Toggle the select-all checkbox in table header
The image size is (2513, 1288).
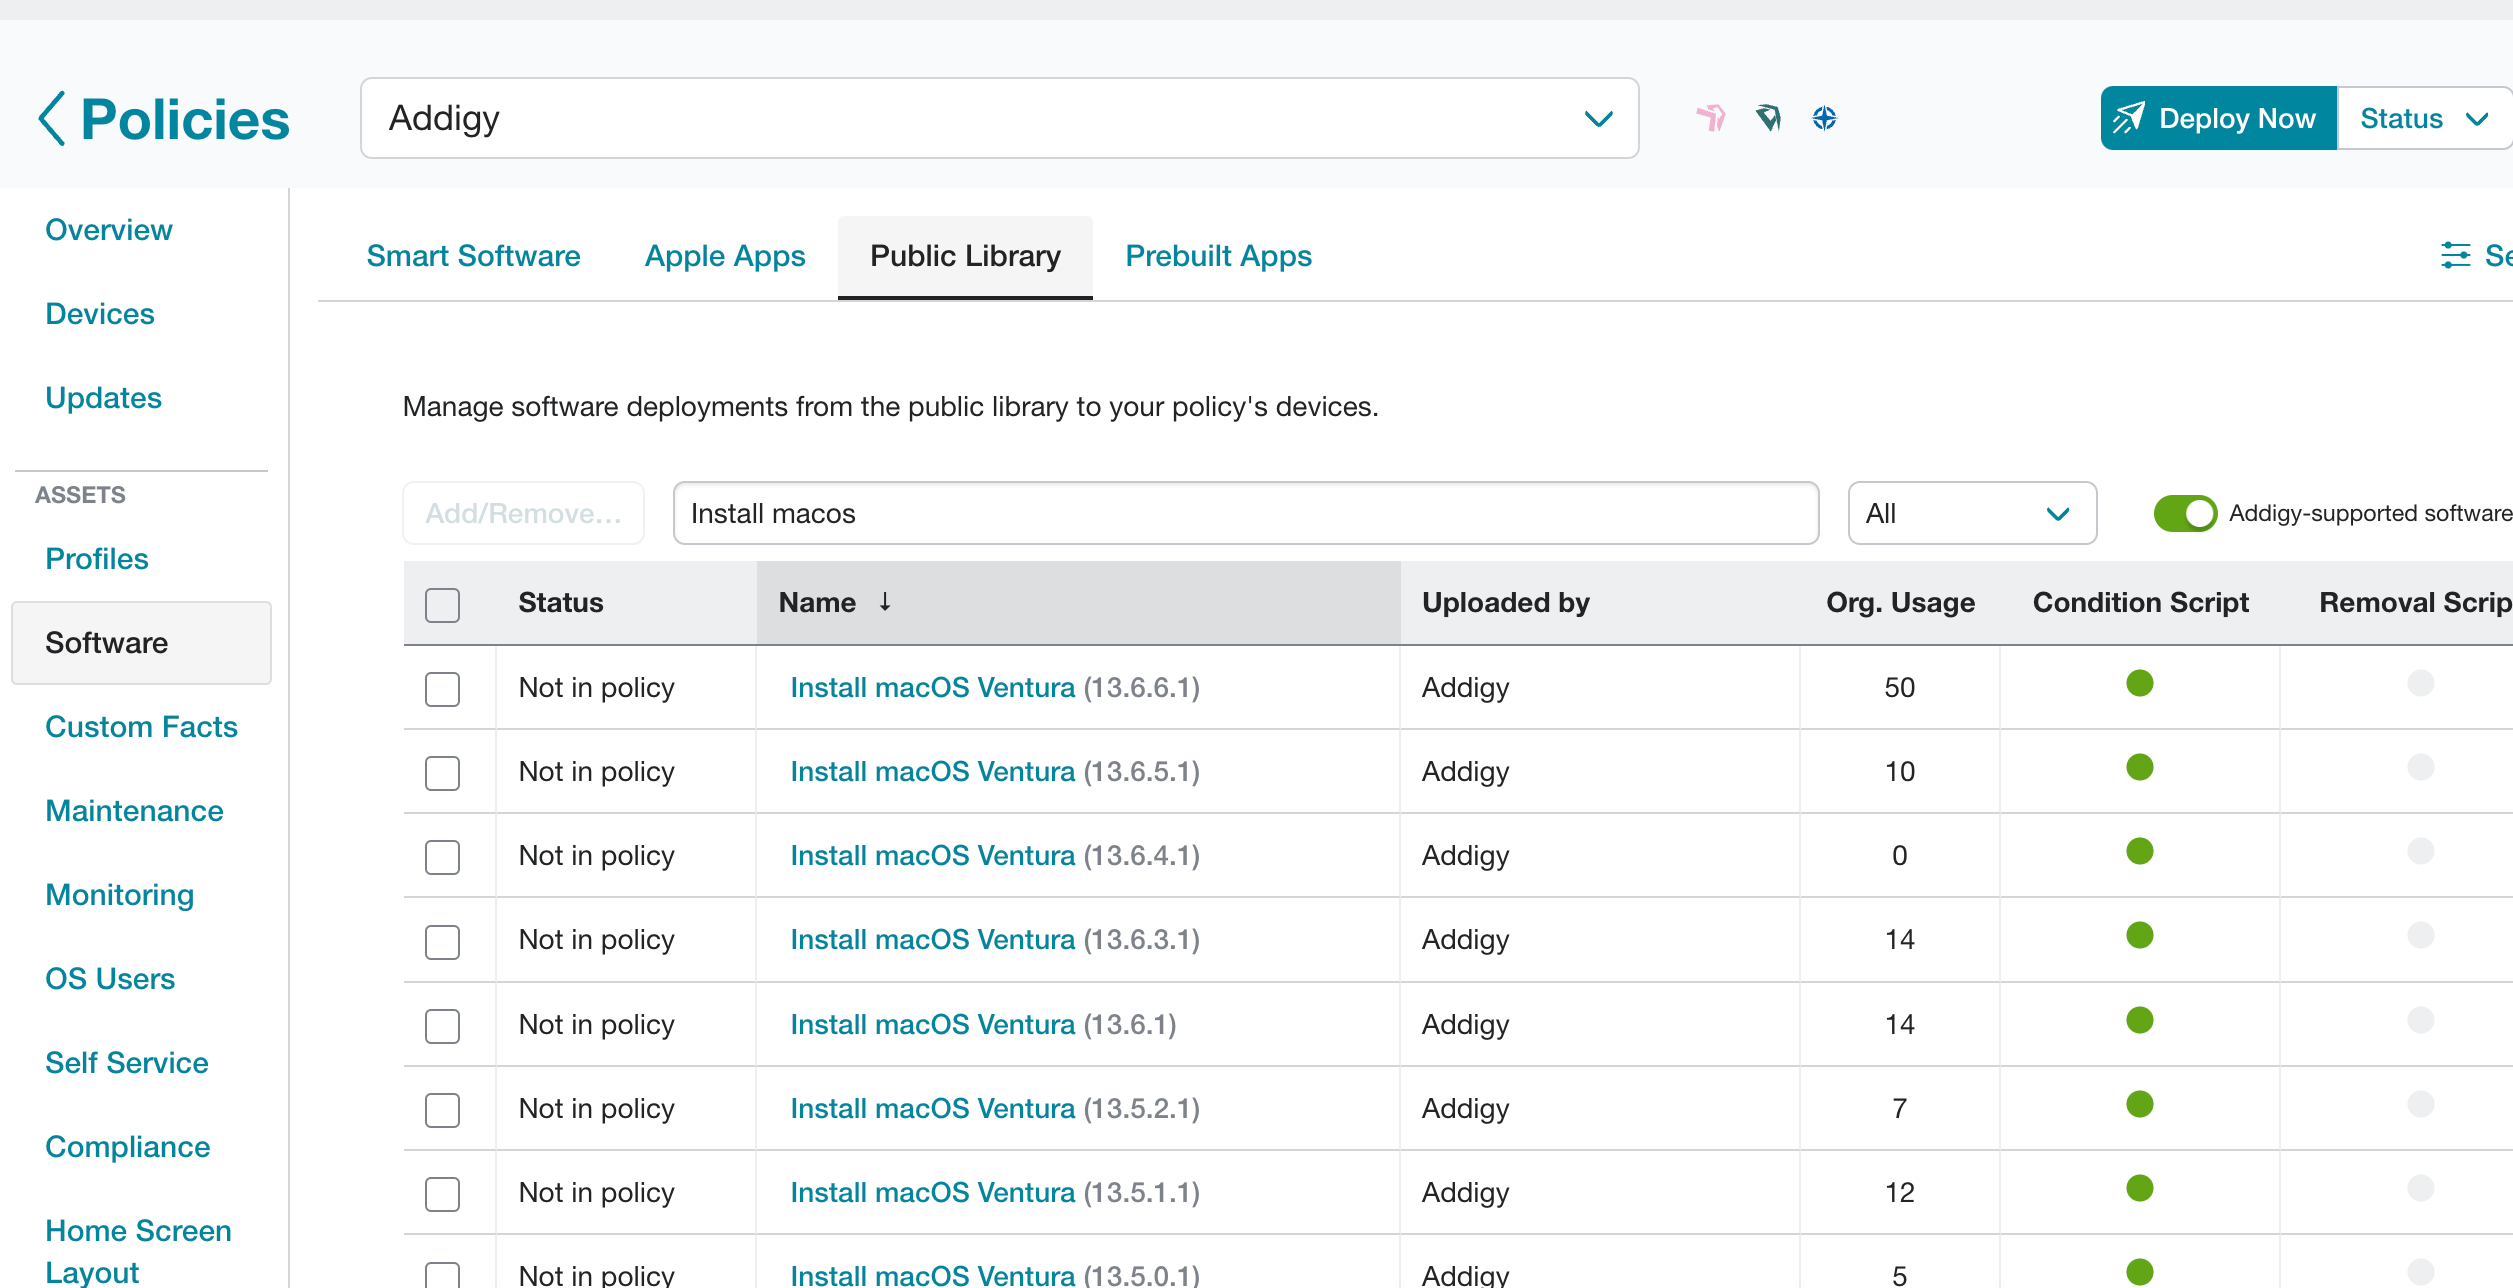(442, 605)
